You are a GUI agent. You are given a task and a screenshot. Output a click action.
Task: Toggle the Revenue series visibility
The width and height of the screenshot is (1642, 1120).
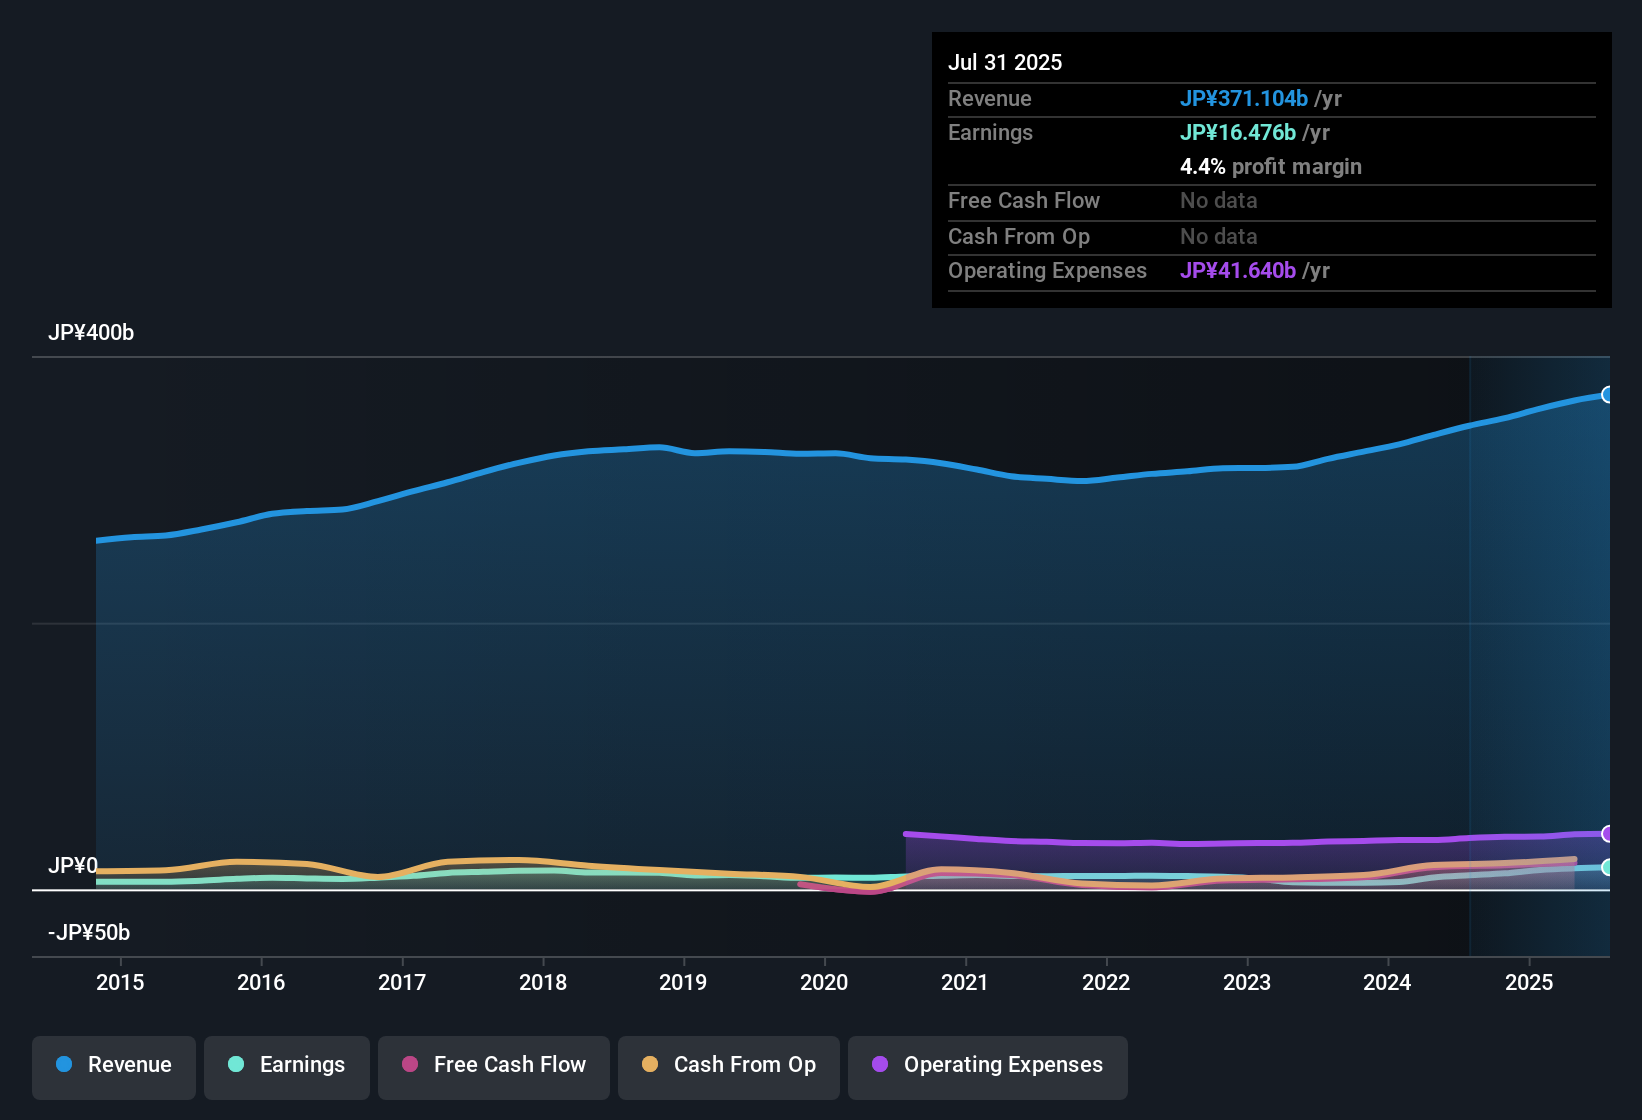[113, 1066]
